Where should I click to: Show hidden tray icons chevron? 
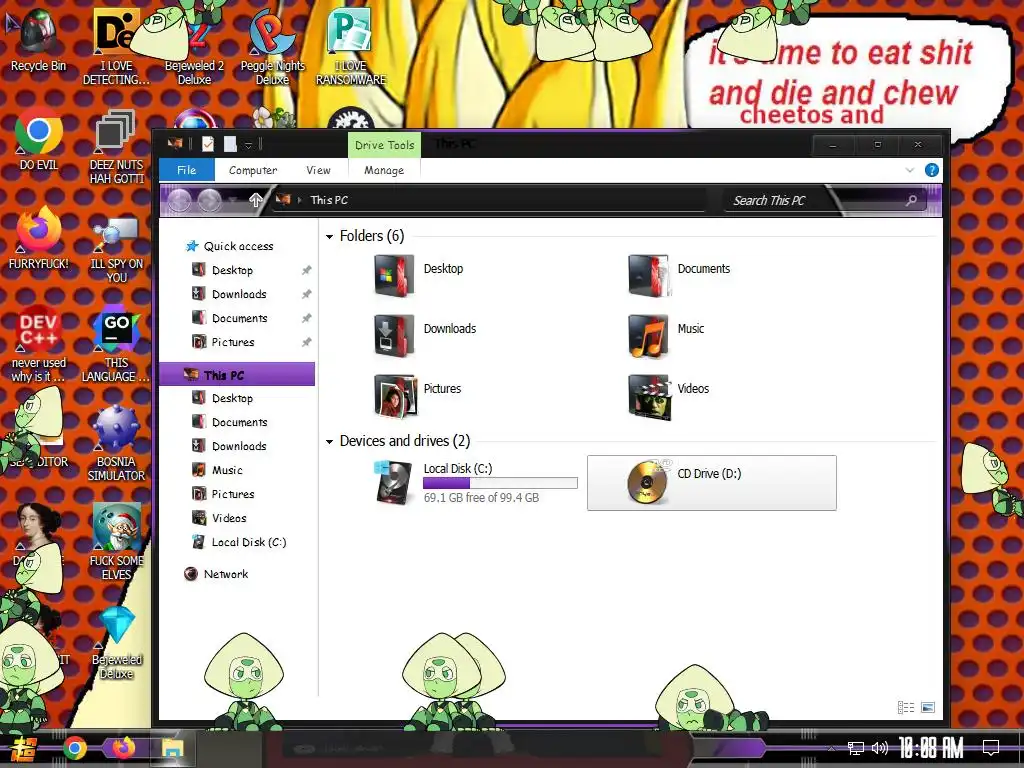[x=831, y=748]
